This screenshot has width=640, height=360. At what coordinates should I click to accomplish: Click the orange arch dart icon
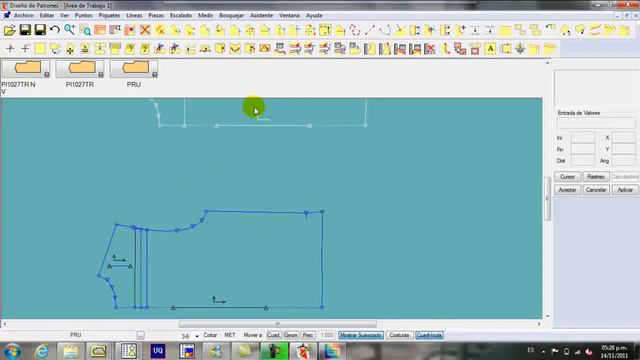(265, 49)
